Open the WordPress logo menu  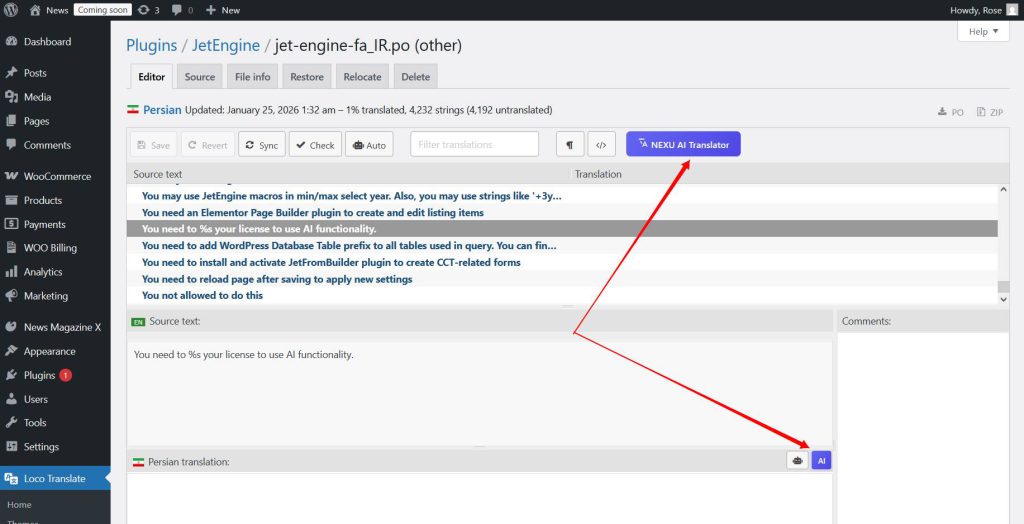[11, 10]
